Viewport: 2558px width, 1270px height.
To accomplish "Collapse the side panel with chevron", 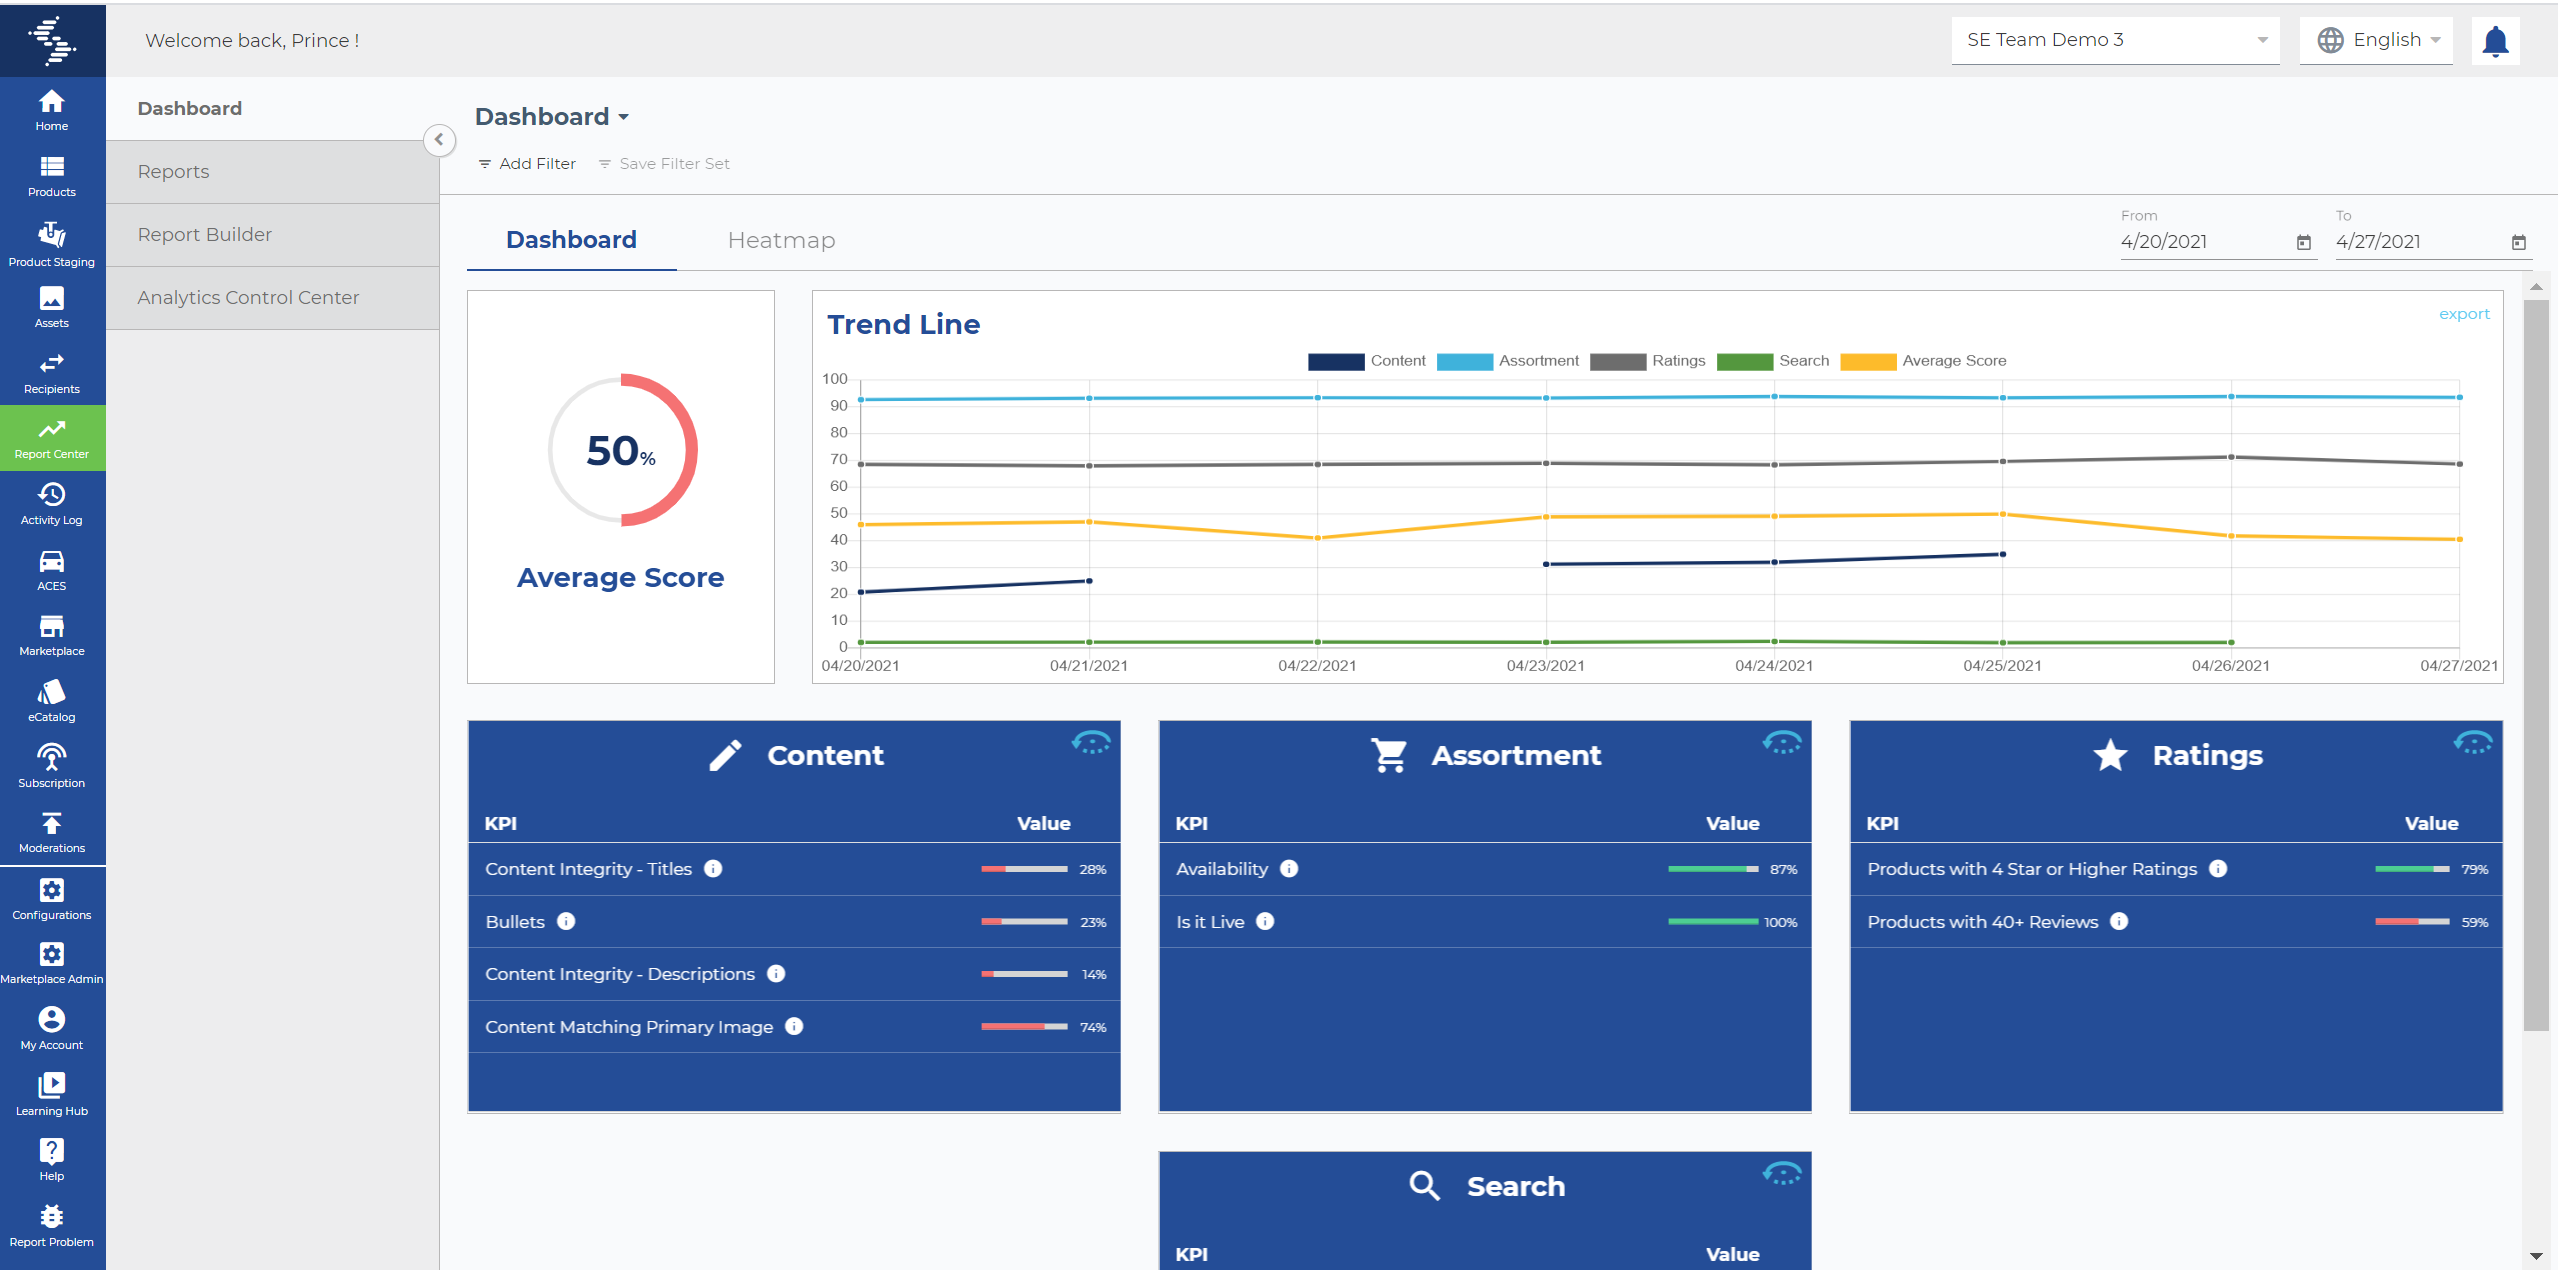I will coord(439,140).
